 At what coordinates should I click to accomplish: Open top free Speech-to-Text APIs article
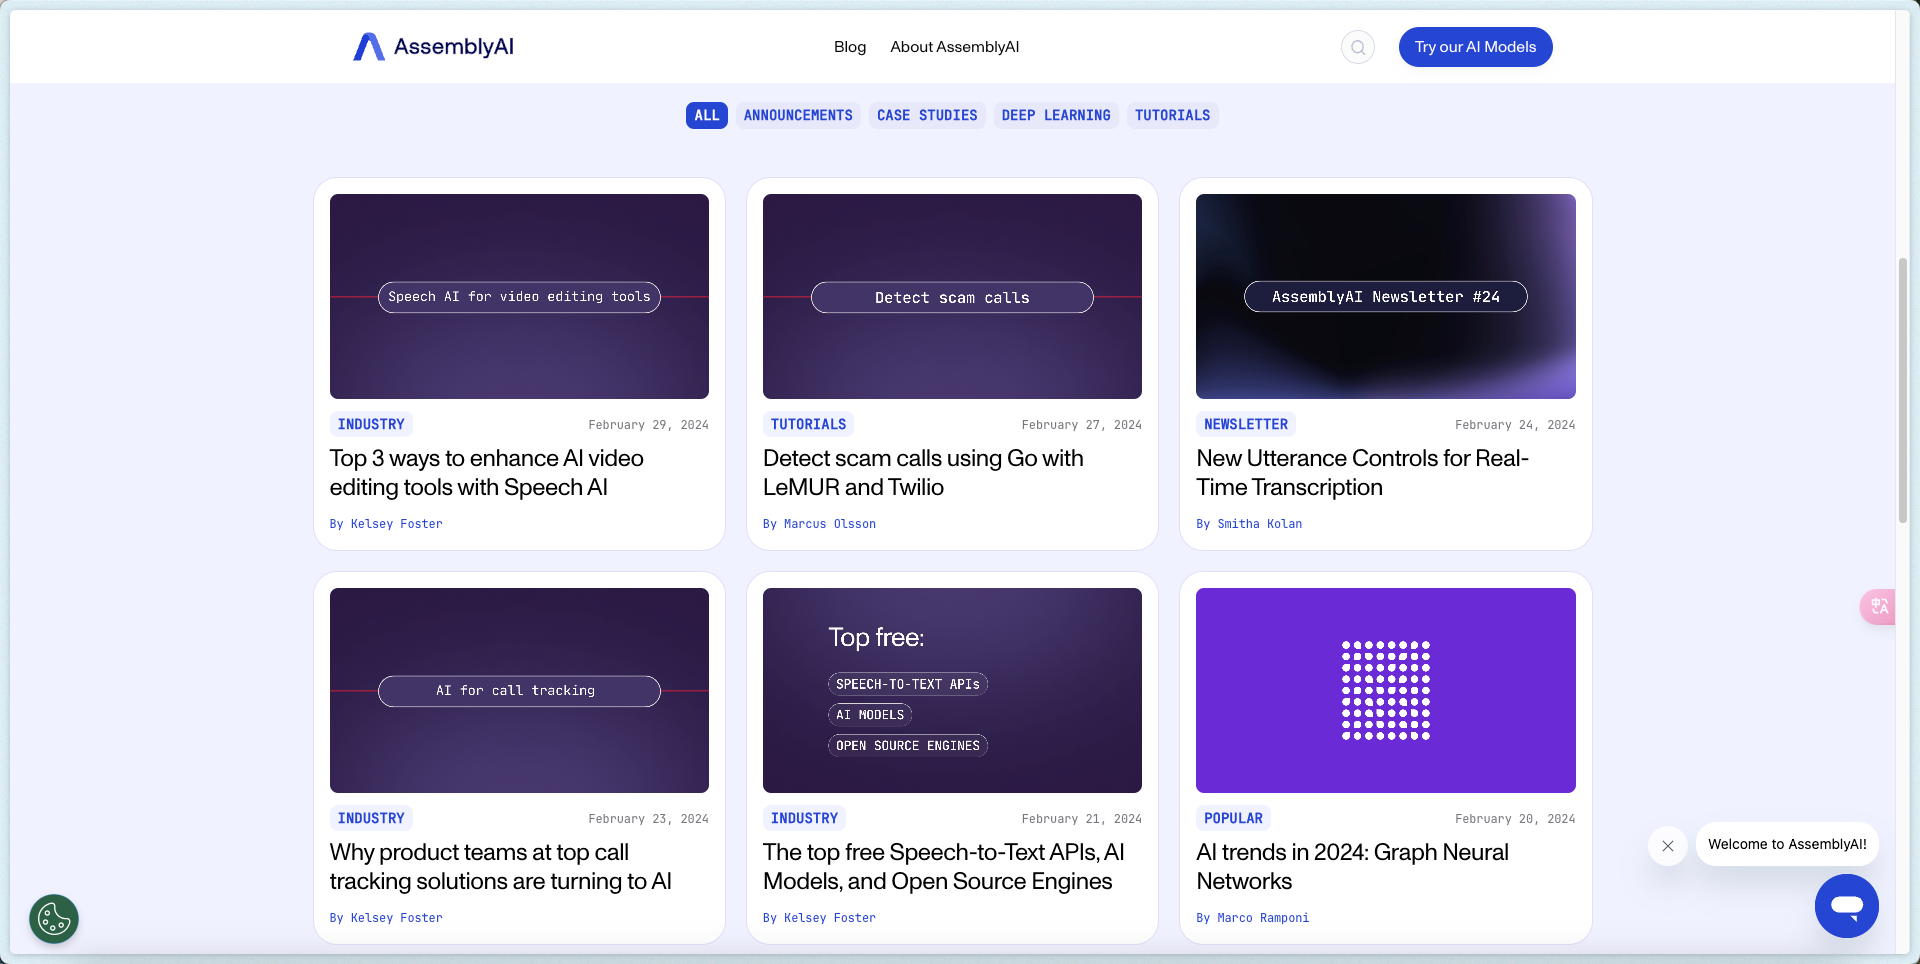944,867
